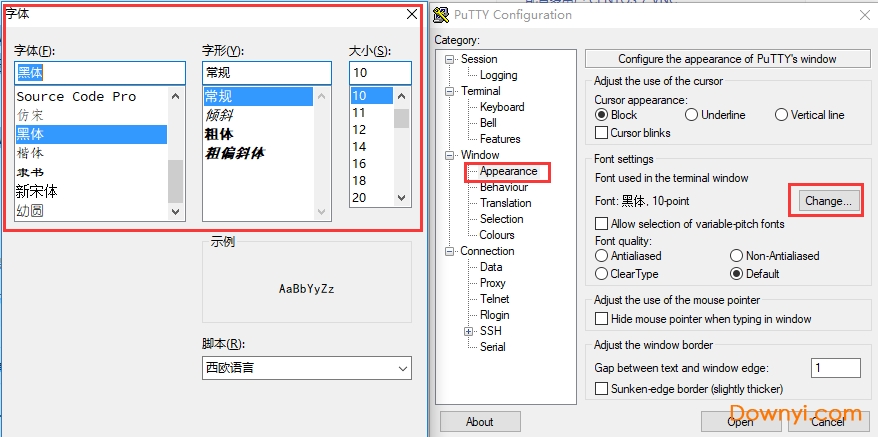878x437 pixels.
Task: Choose Vertical line cursor option
Action: 782,115
